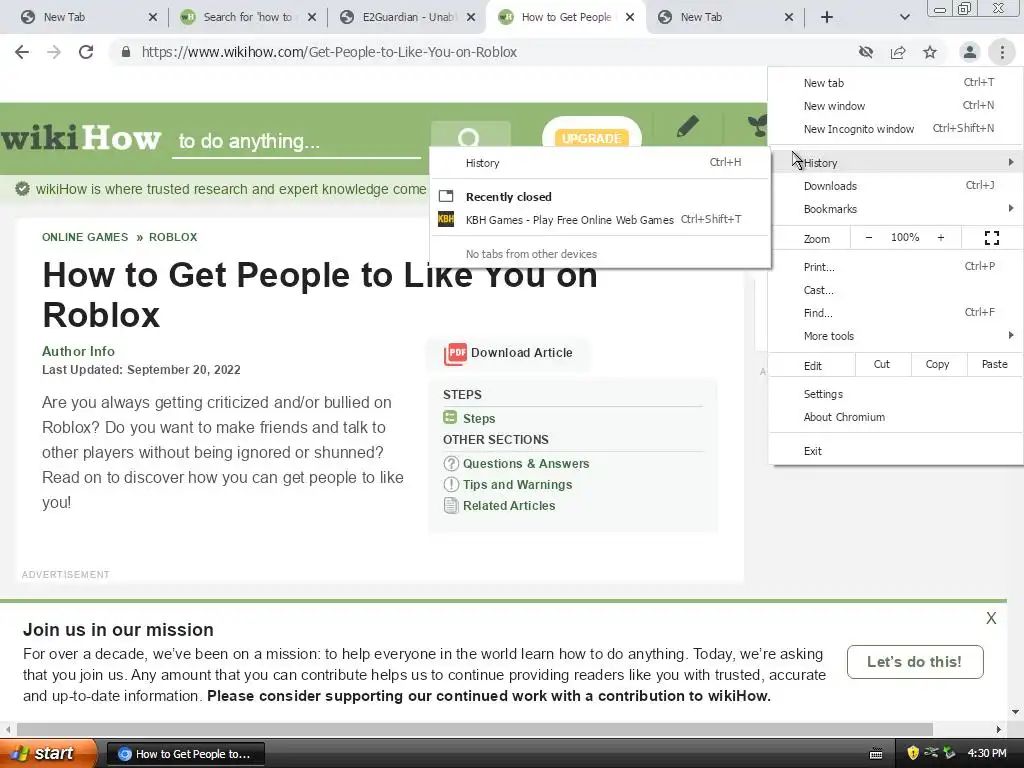The image size is (1024, 768).
Task: Click Cut in the Edit row
Action: (882, 364)
